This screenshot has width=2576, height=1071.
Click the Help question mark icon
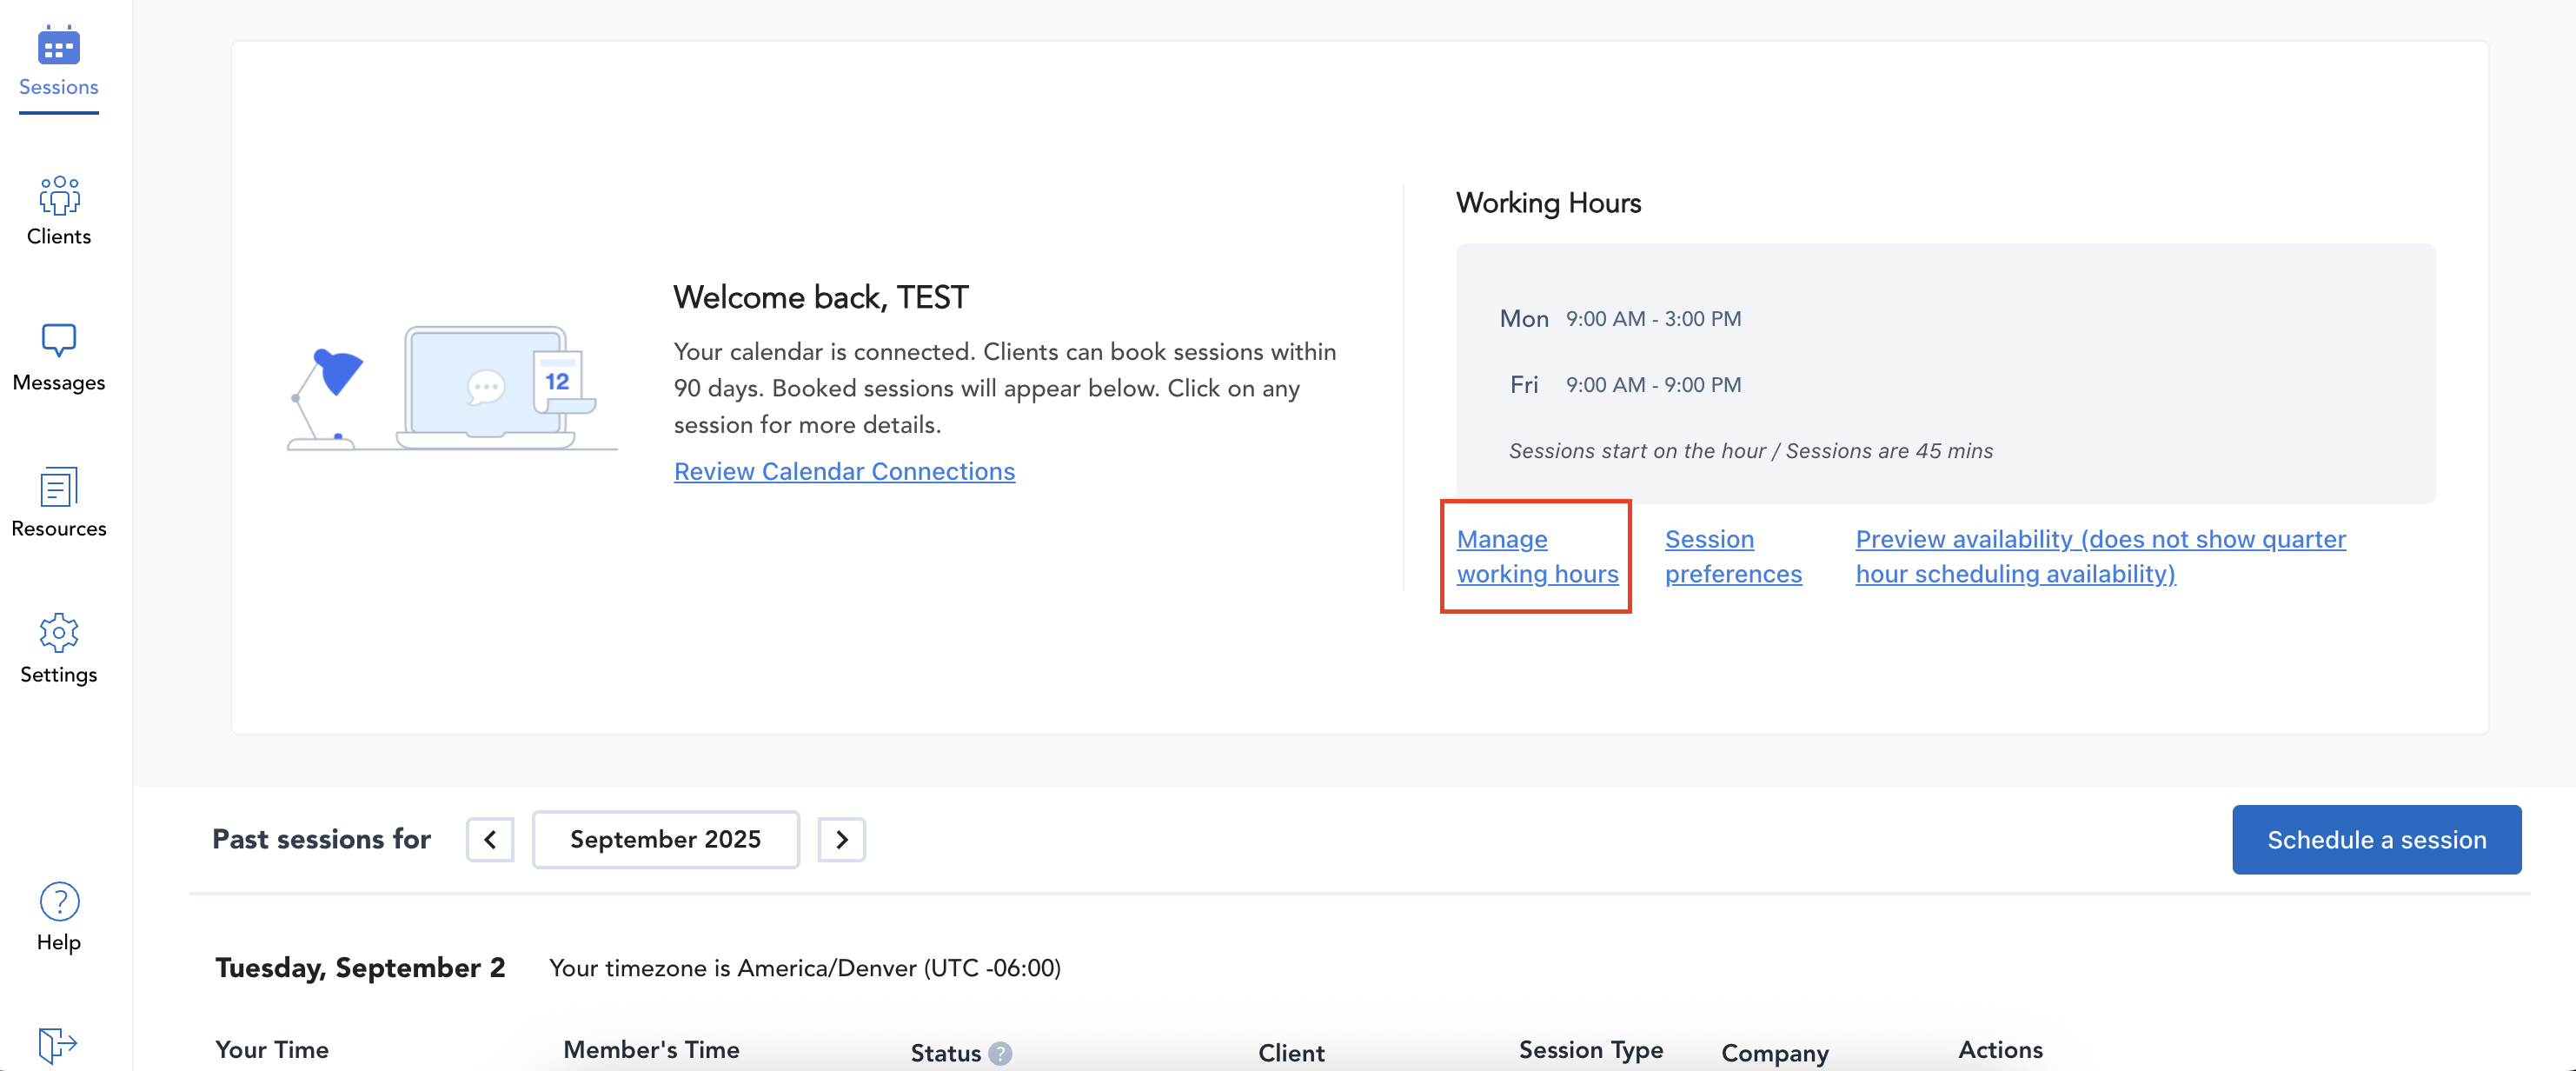[x=58, y=901]
